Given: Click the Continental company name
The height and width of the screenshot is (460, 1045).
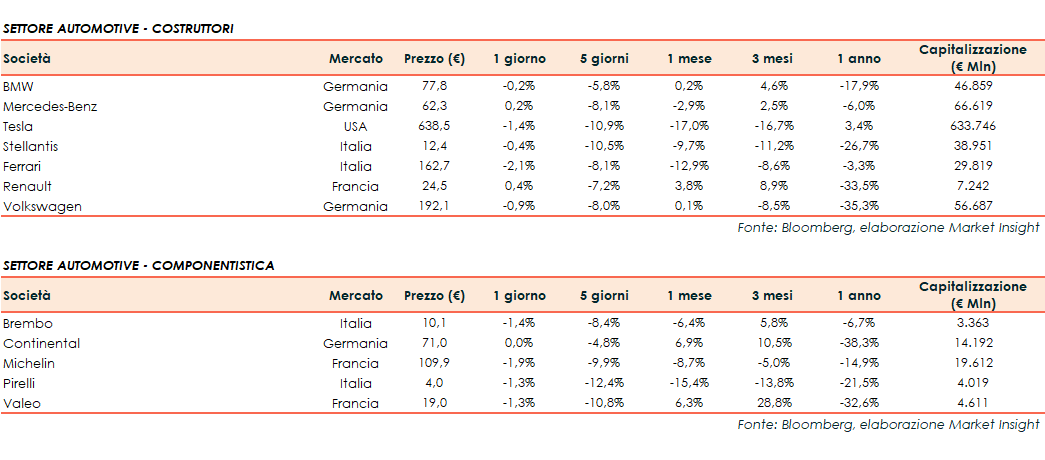Looking at the screenshot, I should (x=41, y=343).
